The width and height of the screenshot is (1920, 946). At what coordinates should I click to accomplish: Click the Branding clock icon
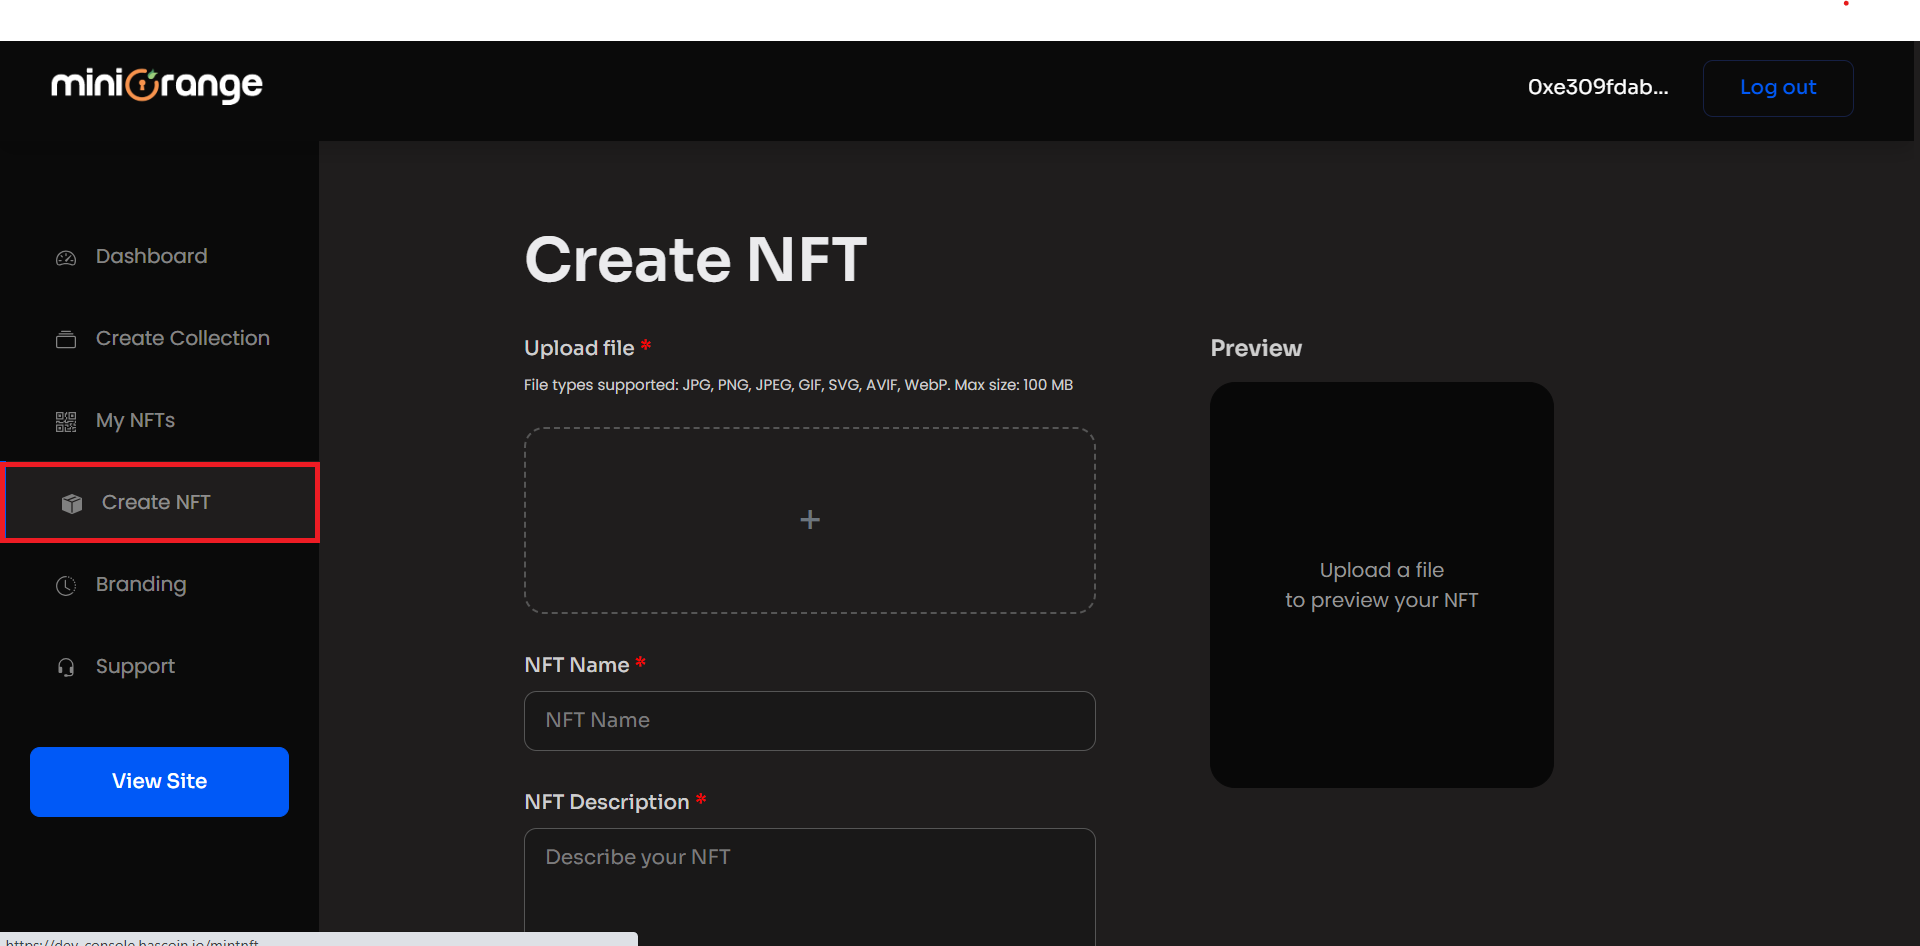coord(66,586)
